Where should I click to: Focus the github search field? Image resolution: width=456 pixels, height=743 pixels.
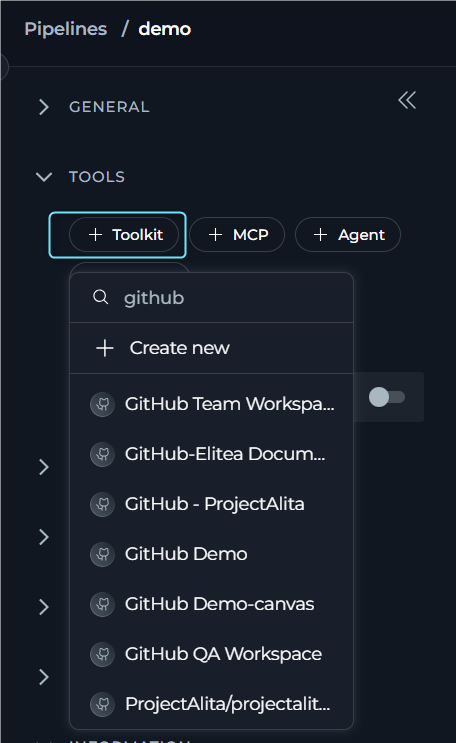point(211,298)
